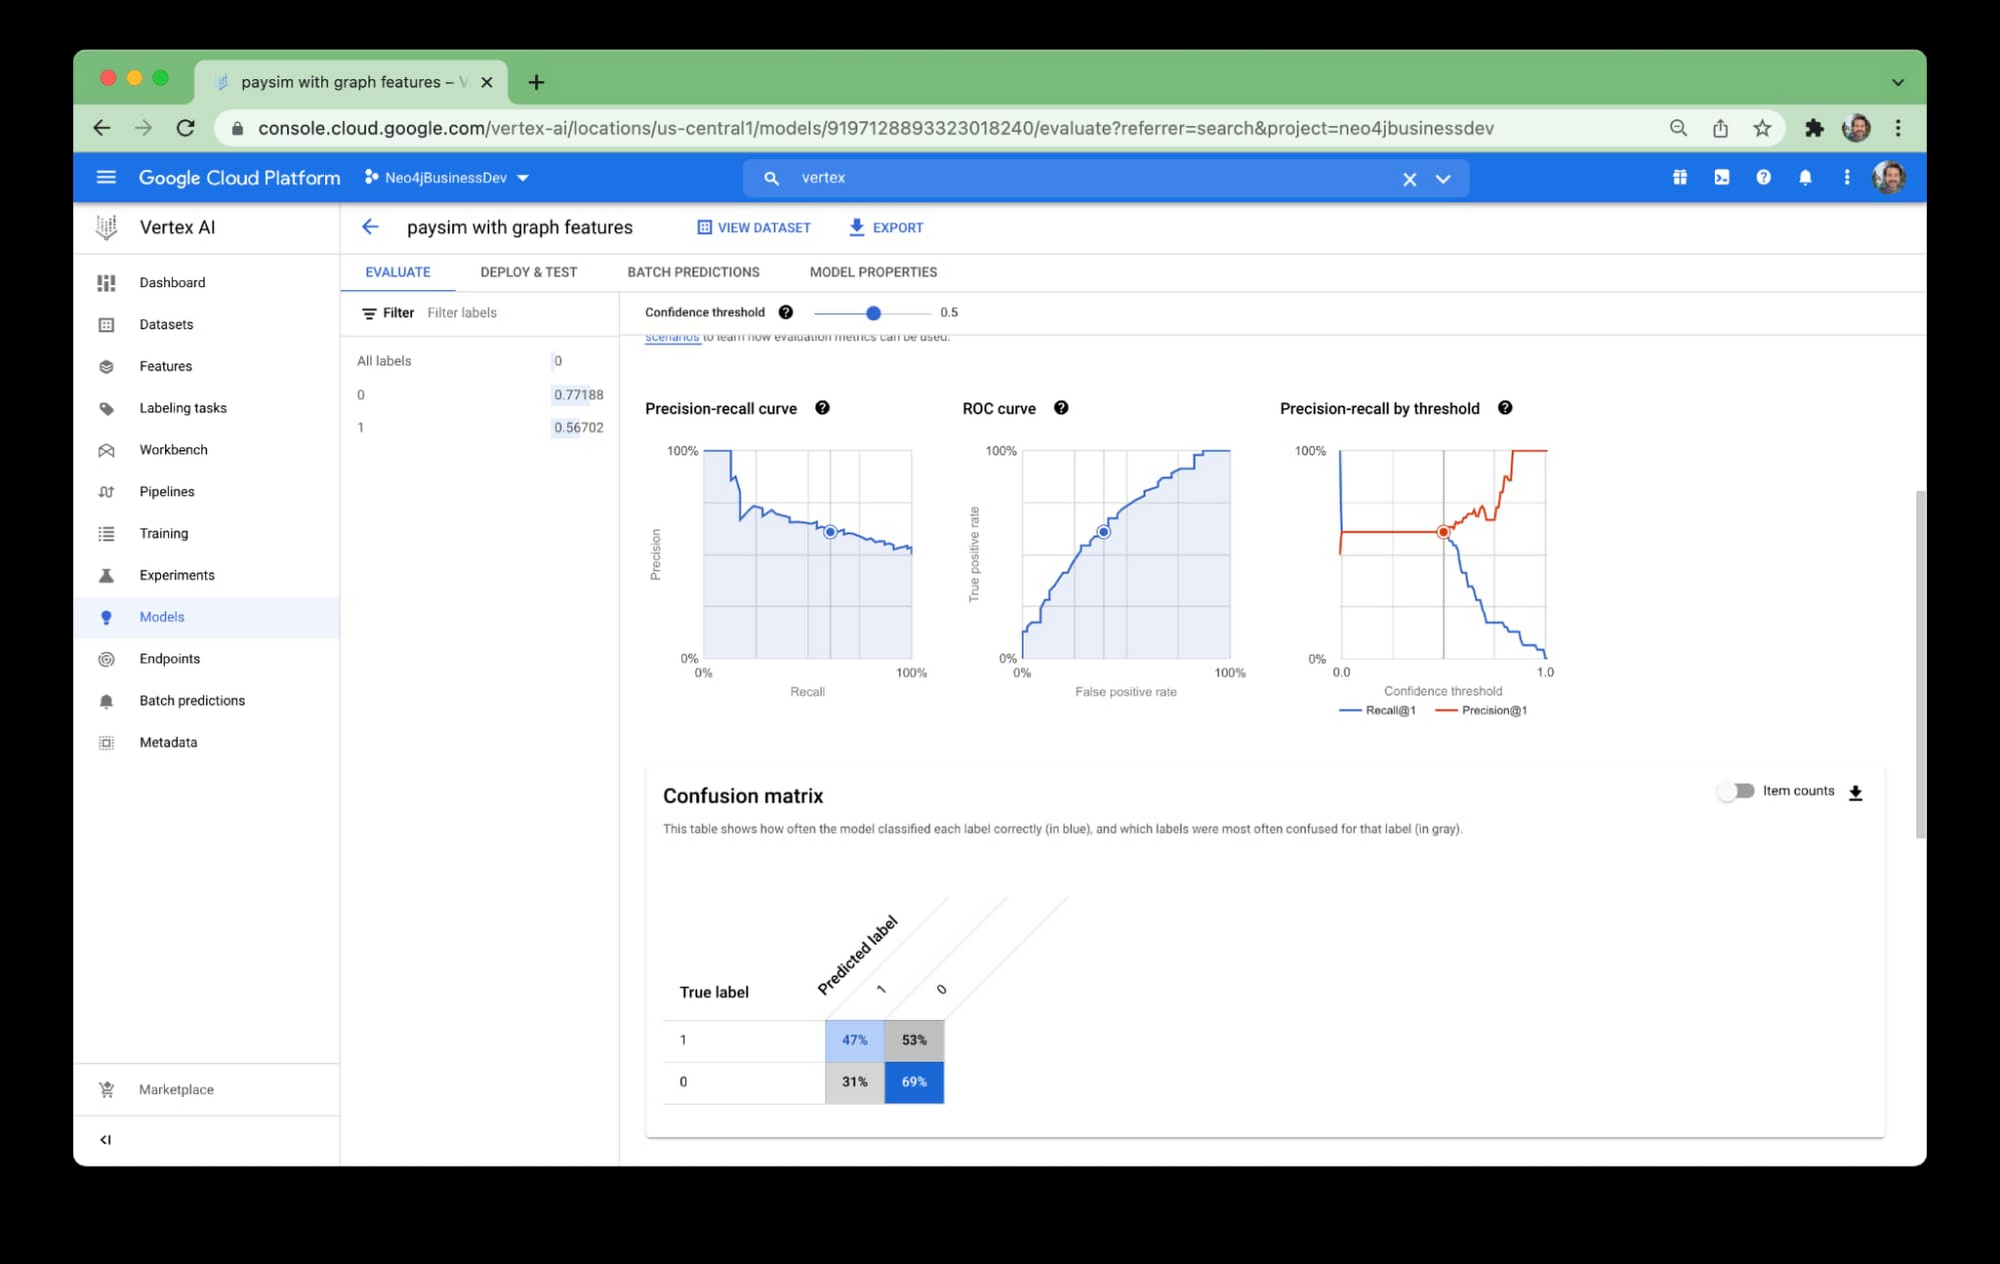Reload the browser page
This screenshot has height=1264, width=2000.
(186, 128)
